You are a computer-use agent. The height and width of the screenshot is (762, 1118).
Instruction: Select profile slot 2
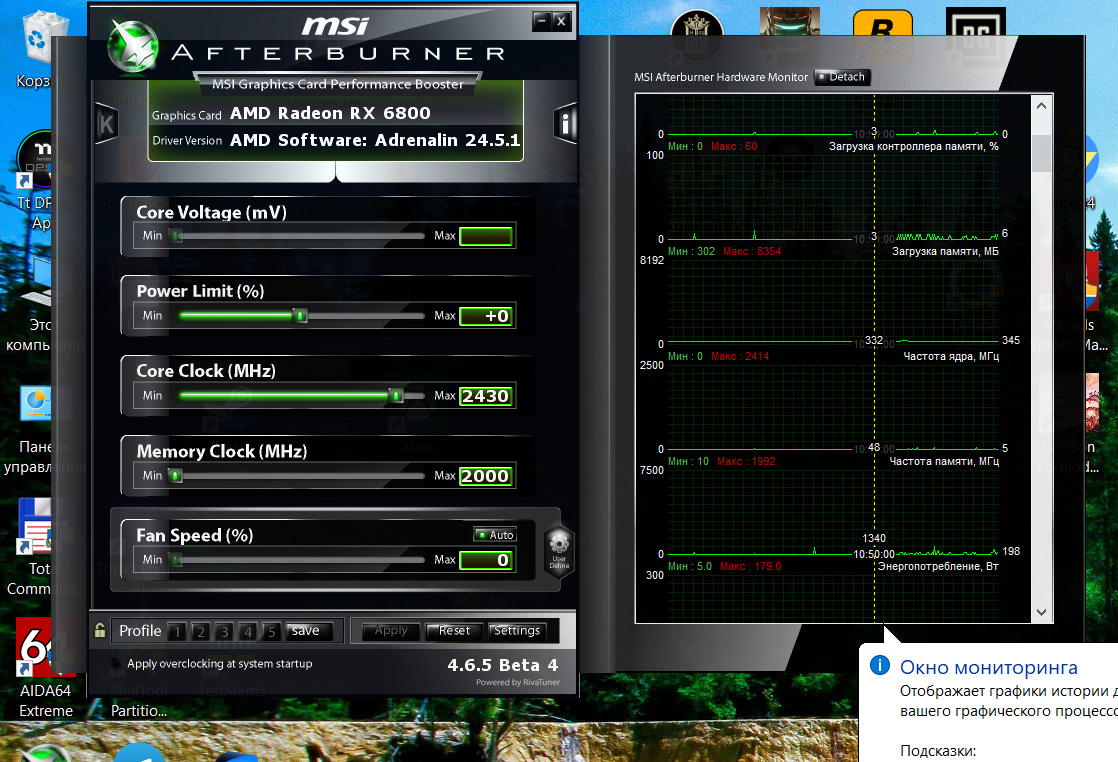click(x=201, y=632)
